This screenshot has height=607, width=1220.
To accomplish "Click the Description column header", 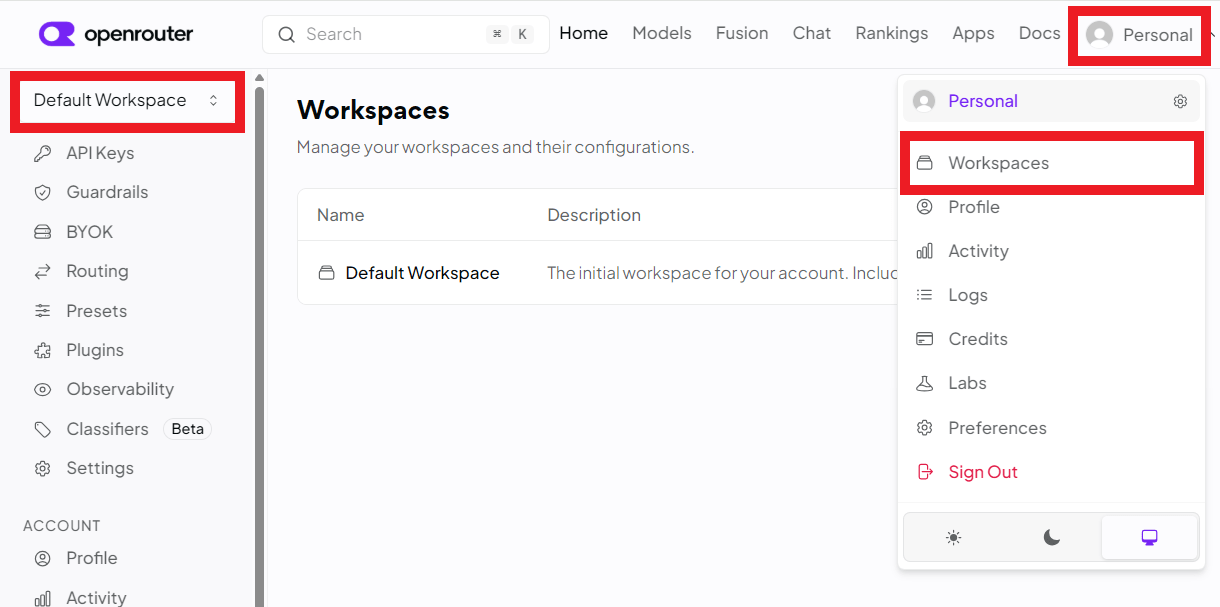I will pyautogui.click(x=594, y=215).
